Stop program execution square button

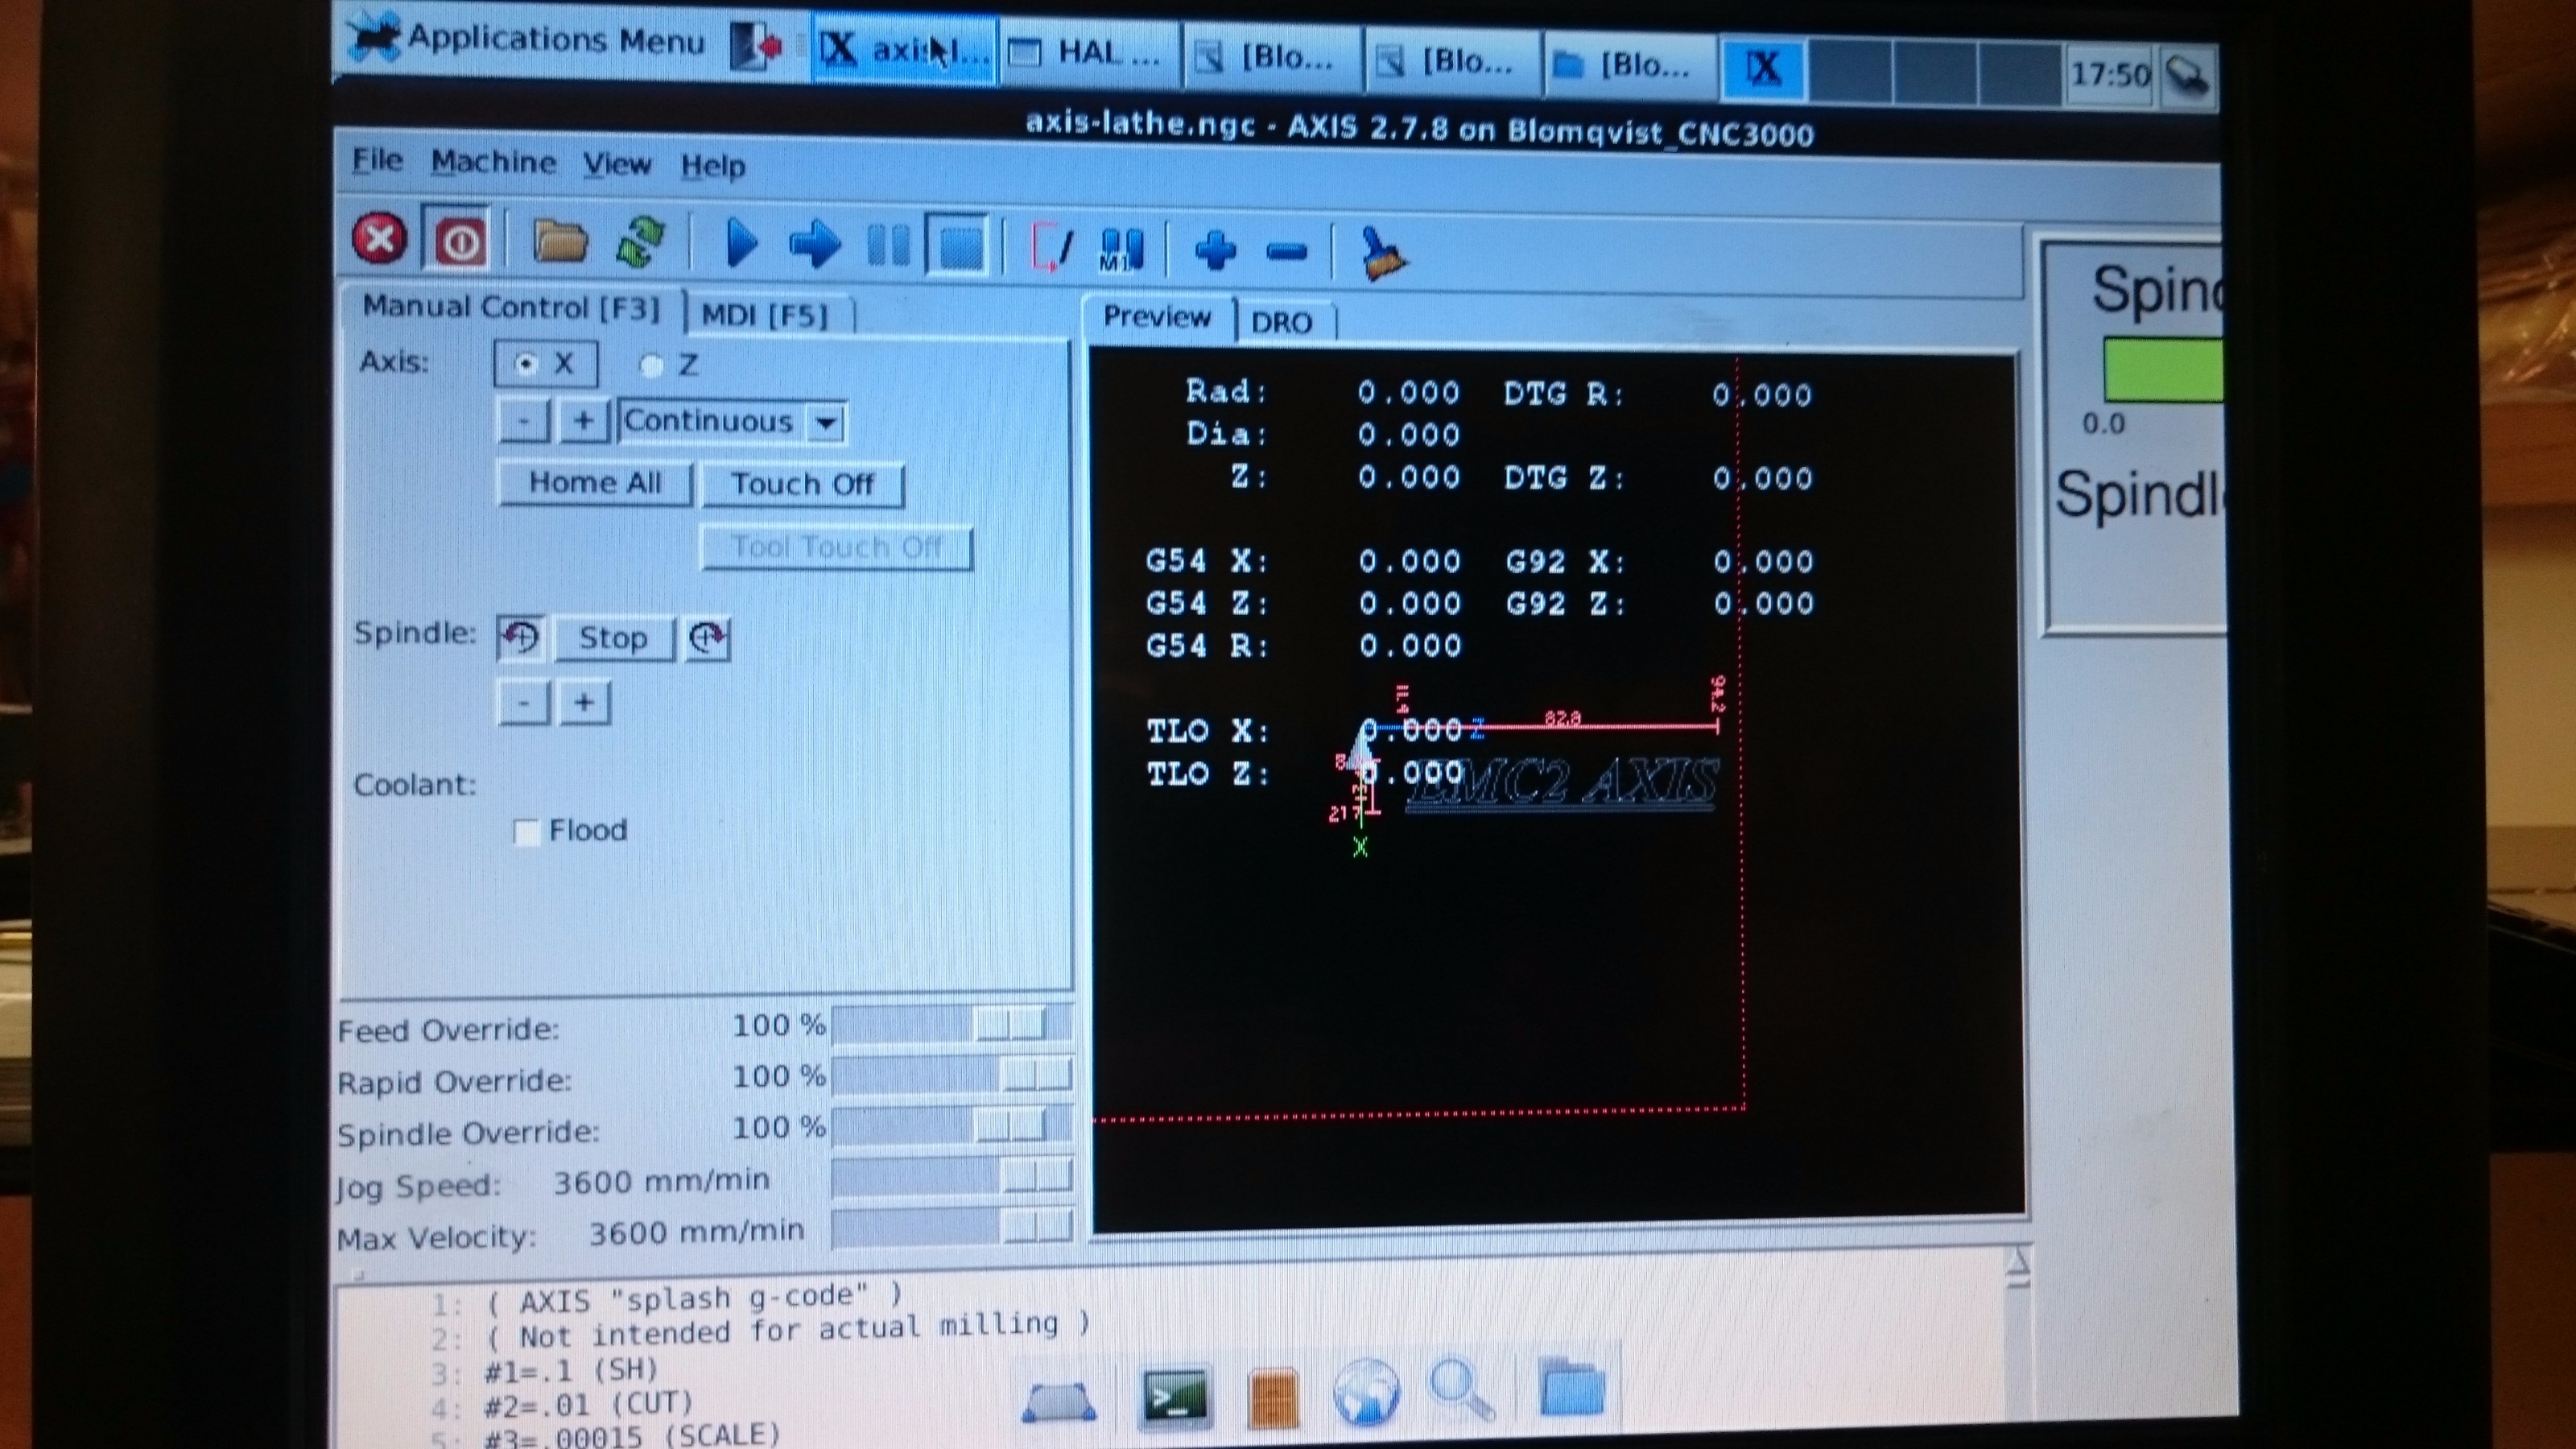coord(960,246)
